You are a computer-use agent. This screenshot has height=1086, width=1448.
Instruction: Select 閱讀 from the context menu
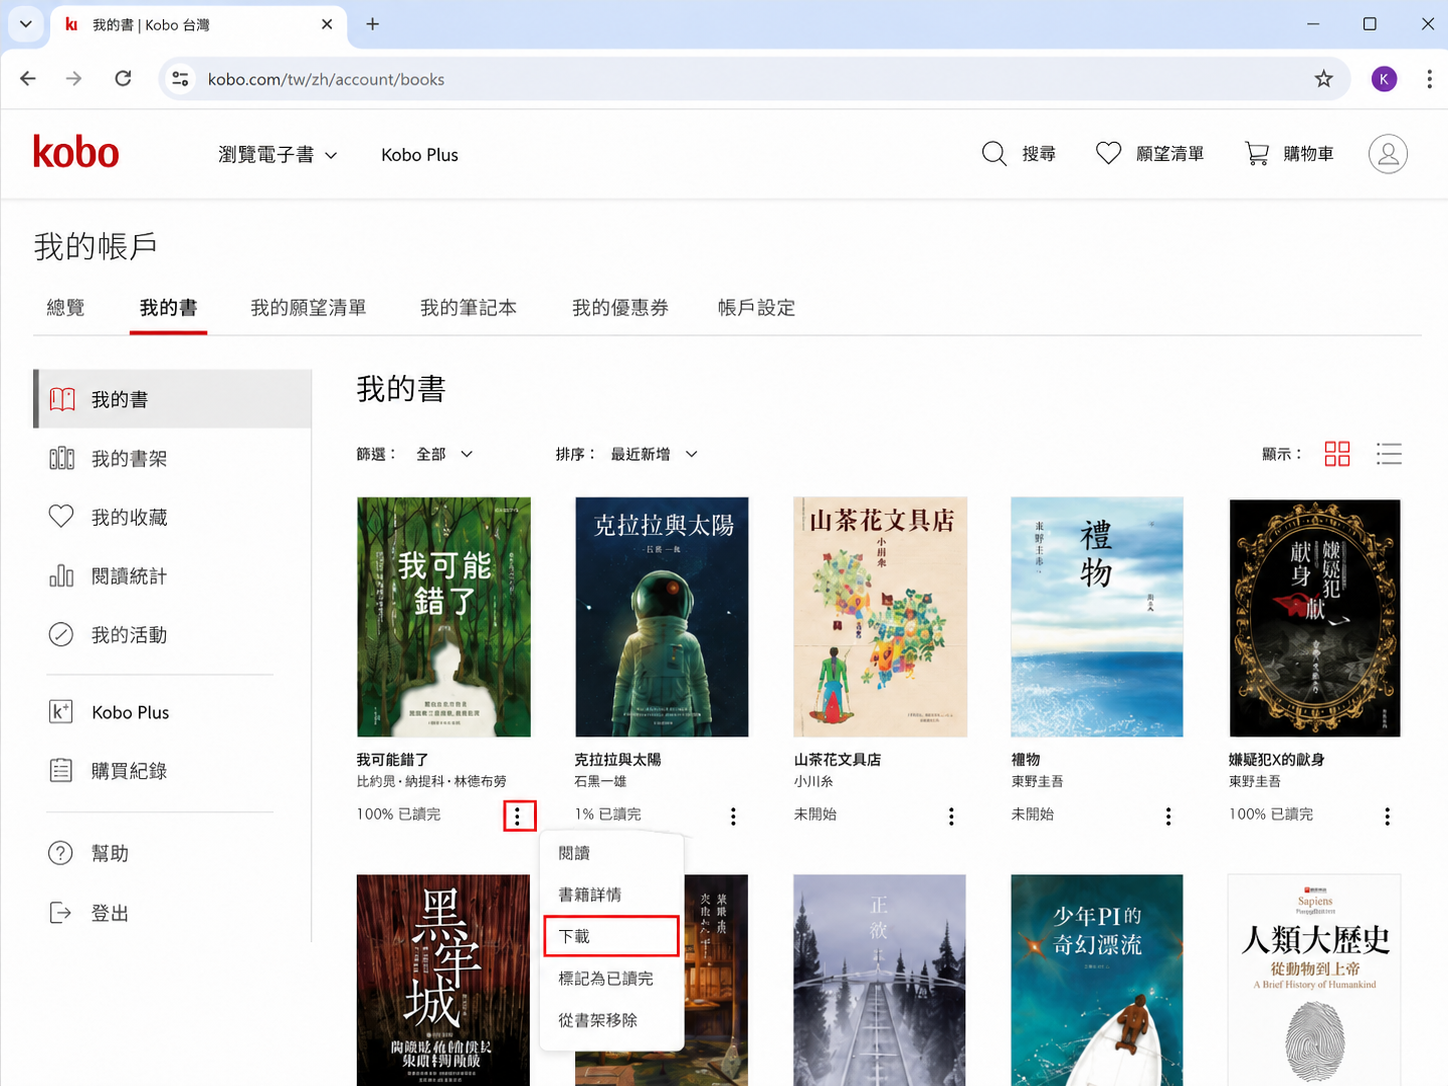(x=611, y=853)
